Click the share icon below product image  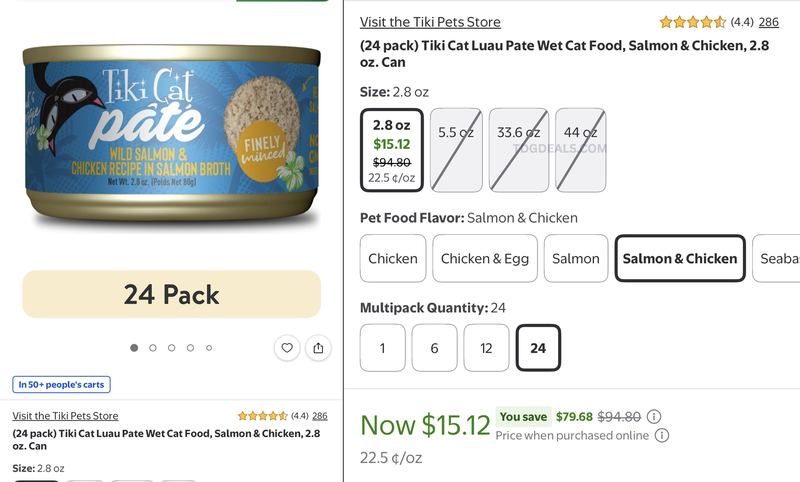[318, 348]
